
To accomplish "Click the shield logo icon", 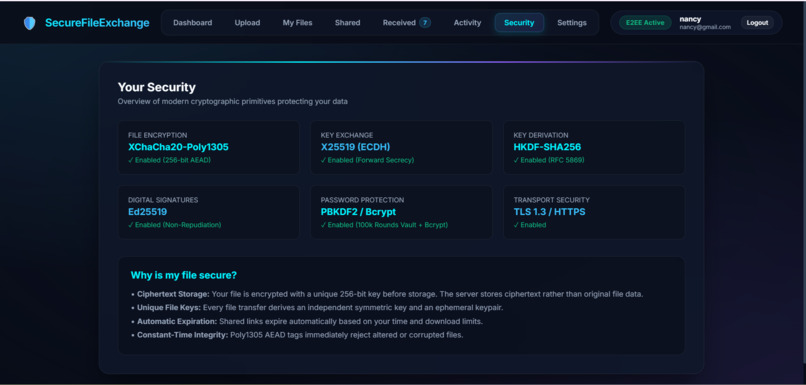I will [x=30, y=23].
